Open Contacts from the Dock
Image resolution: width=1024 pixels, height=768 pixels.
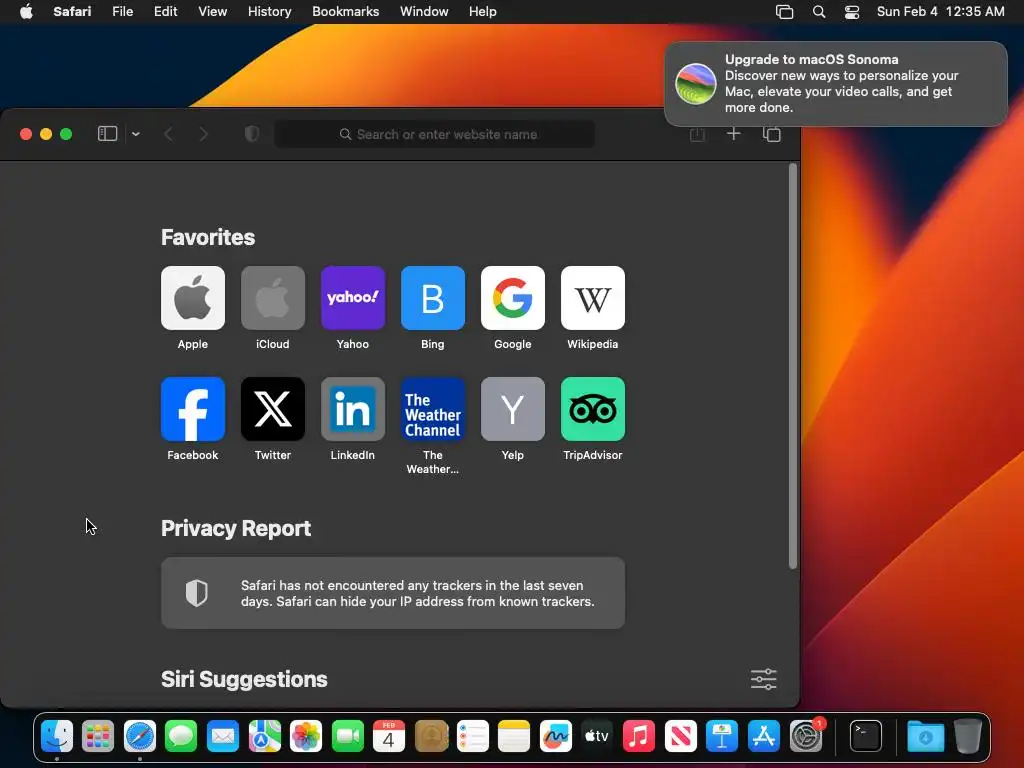tap(431, 737)
